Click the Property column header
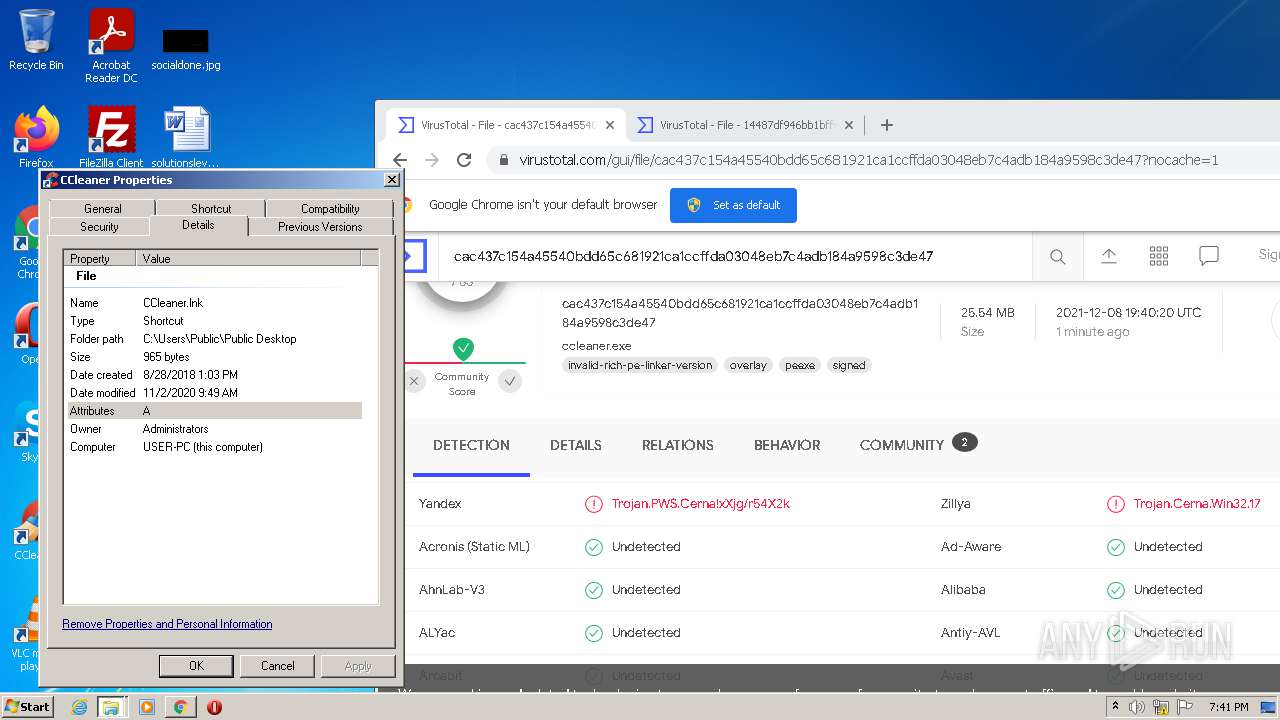The width and height of the screenshot is (1280, 720). [100, 258]
